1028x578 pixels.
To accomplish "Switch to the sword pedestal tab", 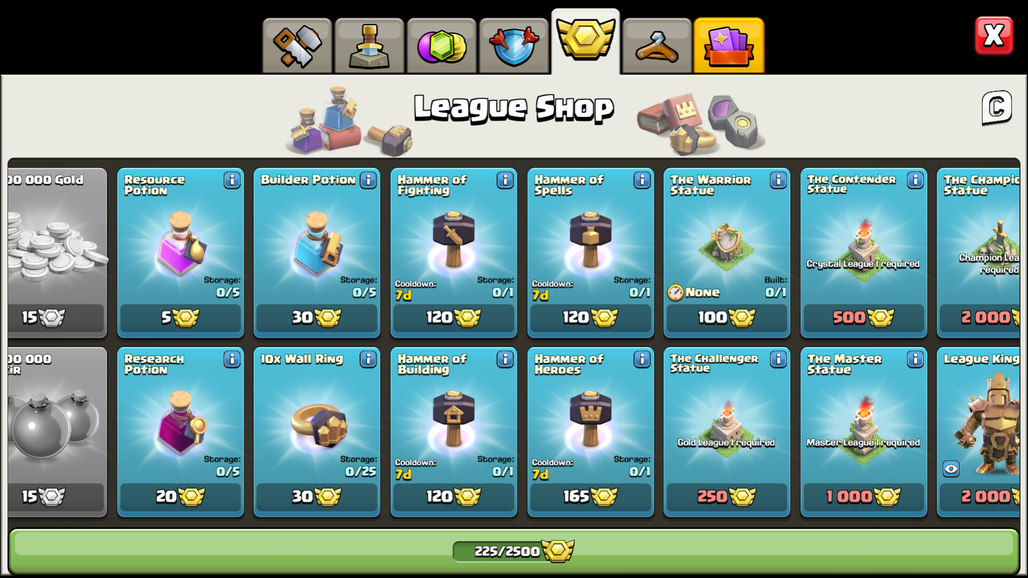I will pos(369,46).
